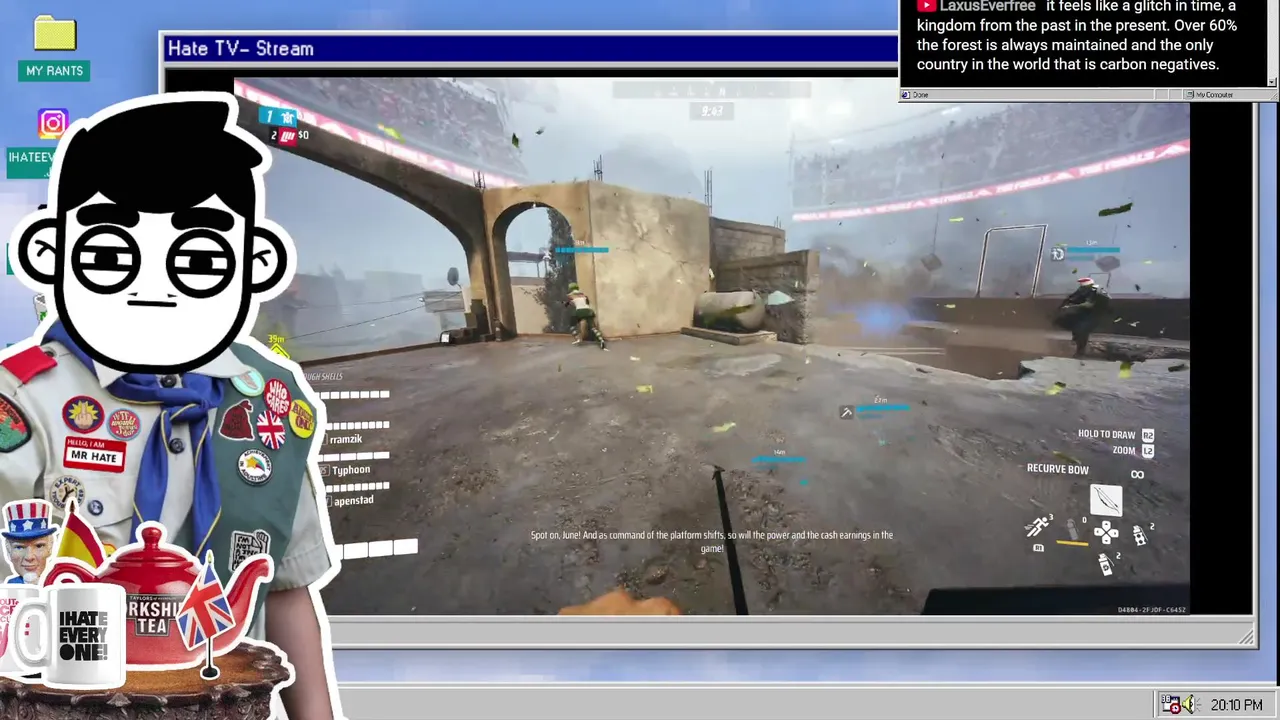Click the announcer subtitle text
Viewport: 1280px width, 720px height.
pos(712,541)
